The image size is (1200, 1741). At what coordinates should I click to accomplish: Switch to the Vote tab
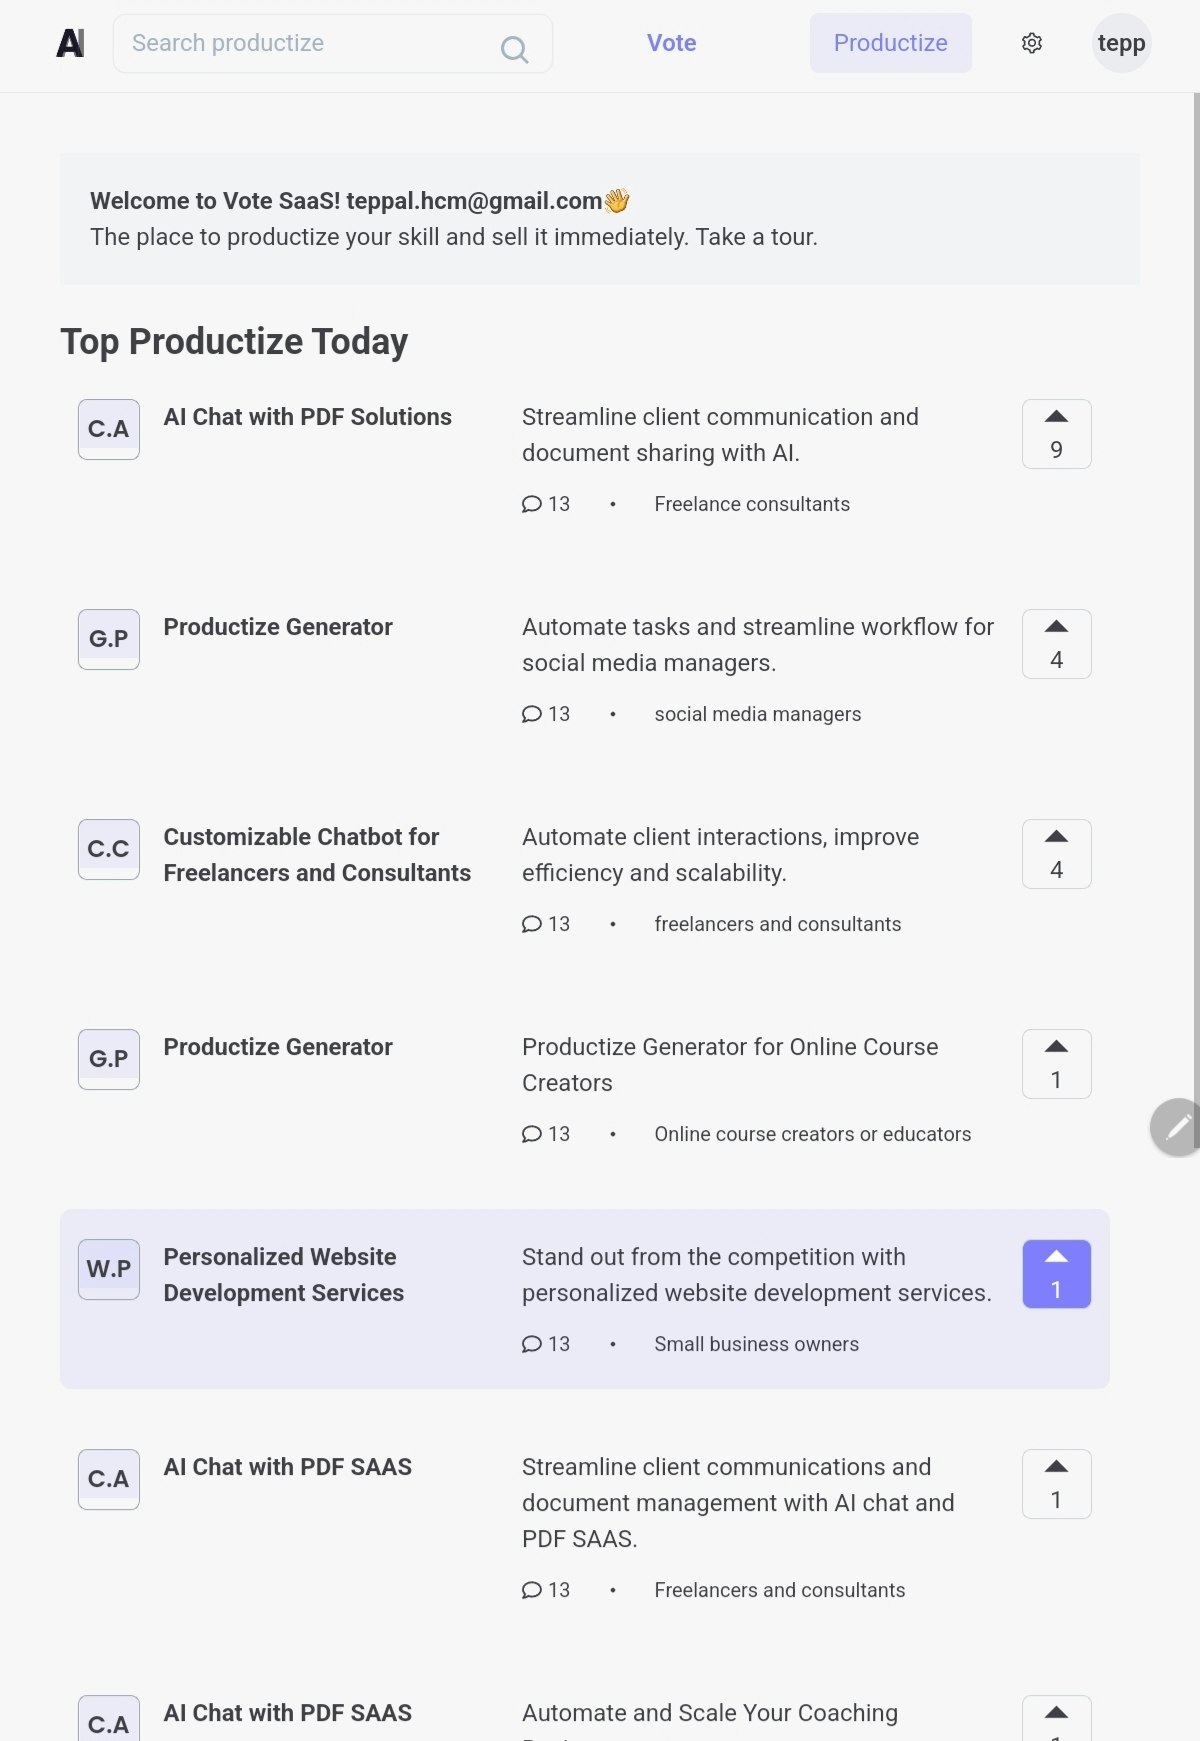click(x=671, y=43)
